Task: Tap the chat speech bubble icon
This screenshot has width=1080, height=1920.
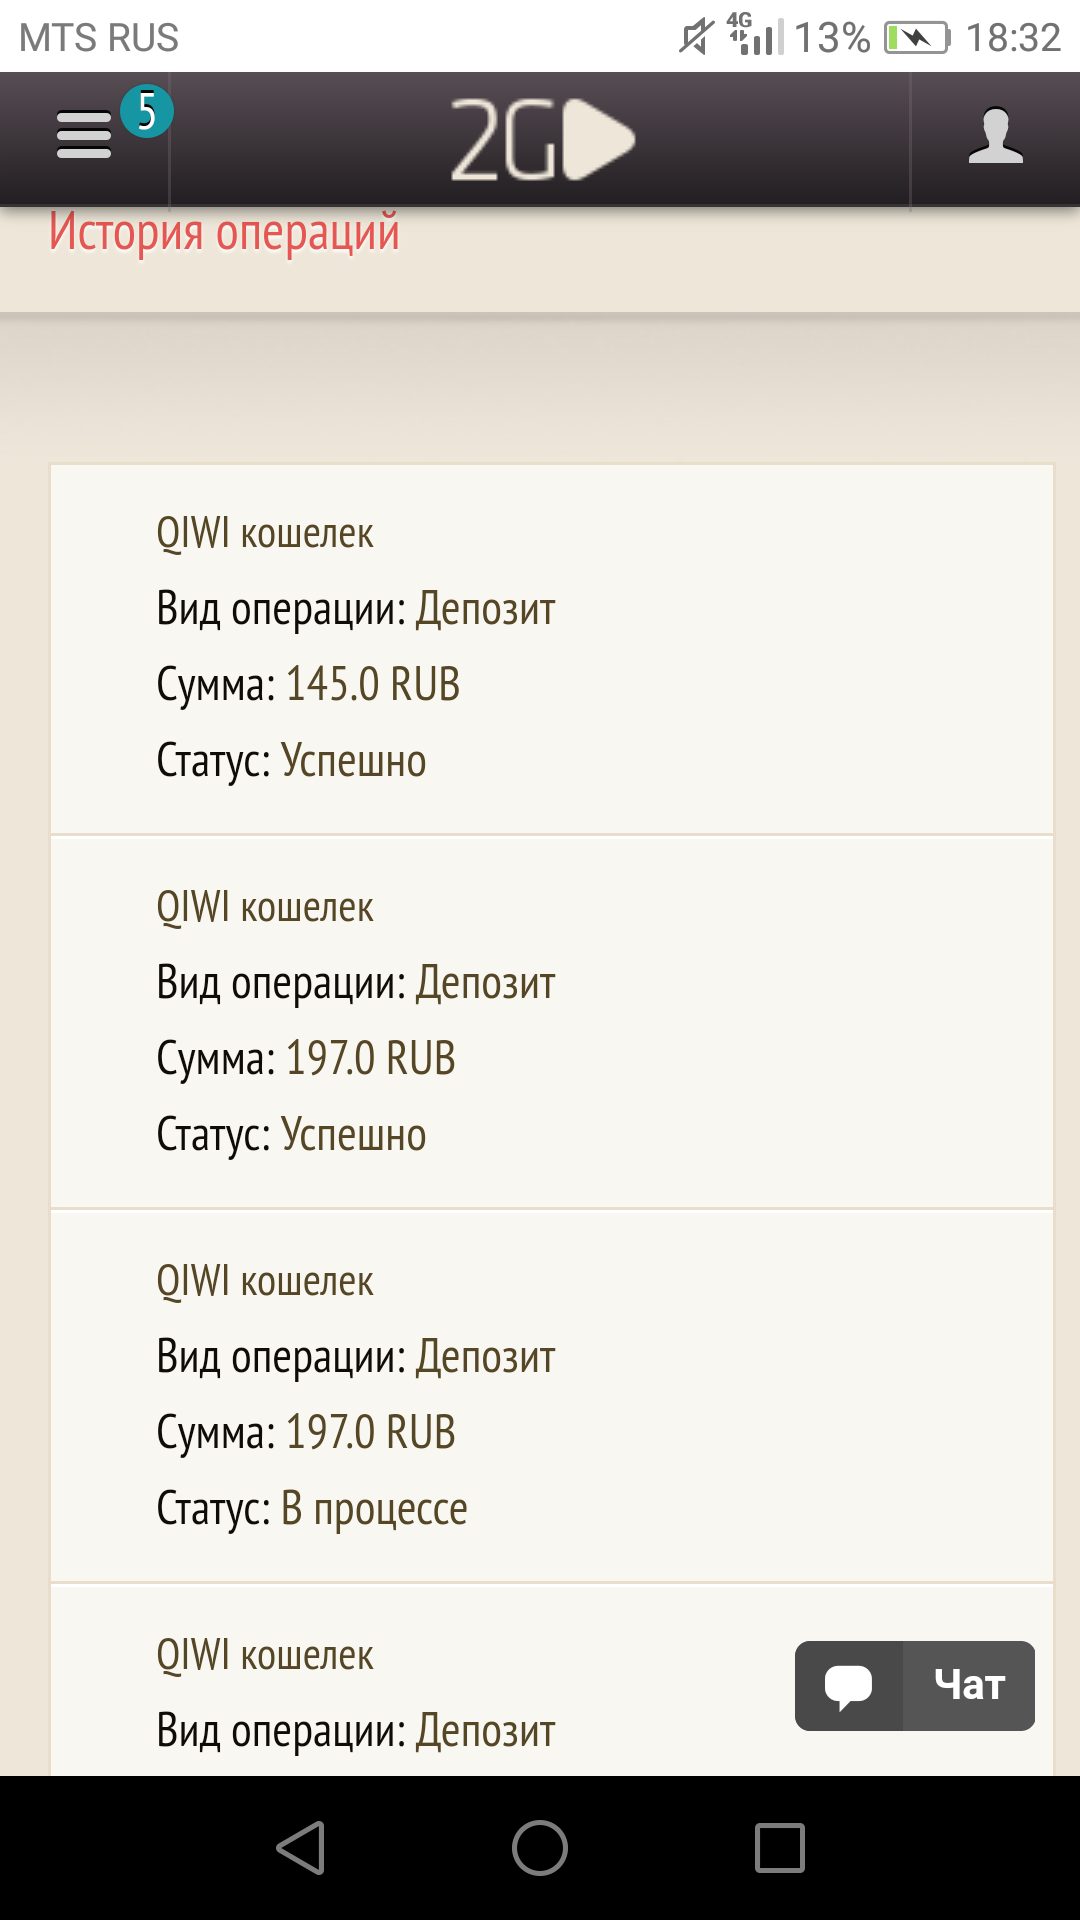Action: pyautogui.click(x=849, y=1686)
